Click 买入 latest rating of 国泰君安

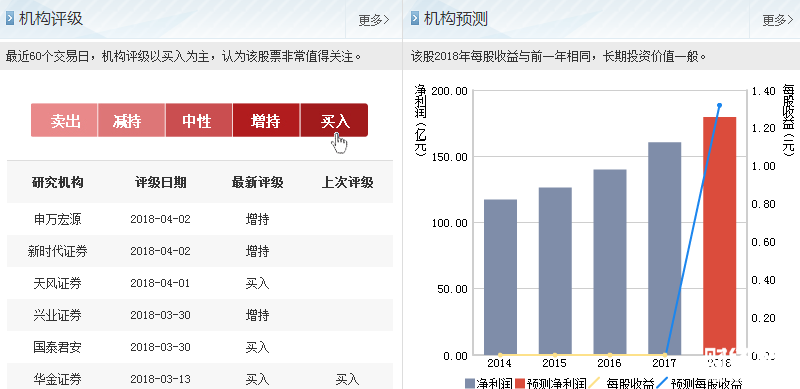257,347
